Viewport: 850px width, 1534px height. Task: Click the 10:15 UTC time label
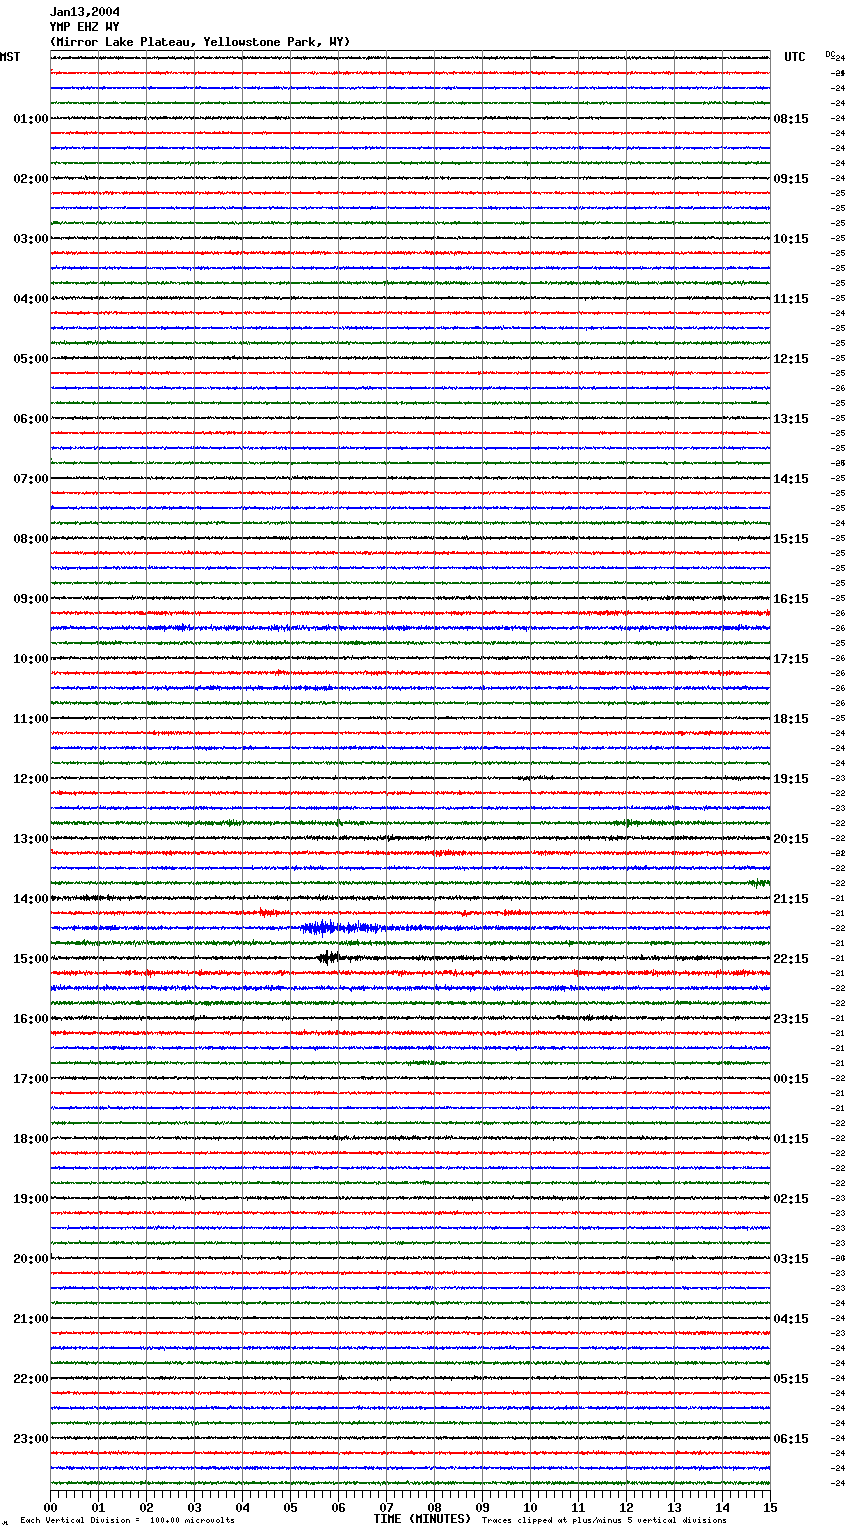coord(791,239)
